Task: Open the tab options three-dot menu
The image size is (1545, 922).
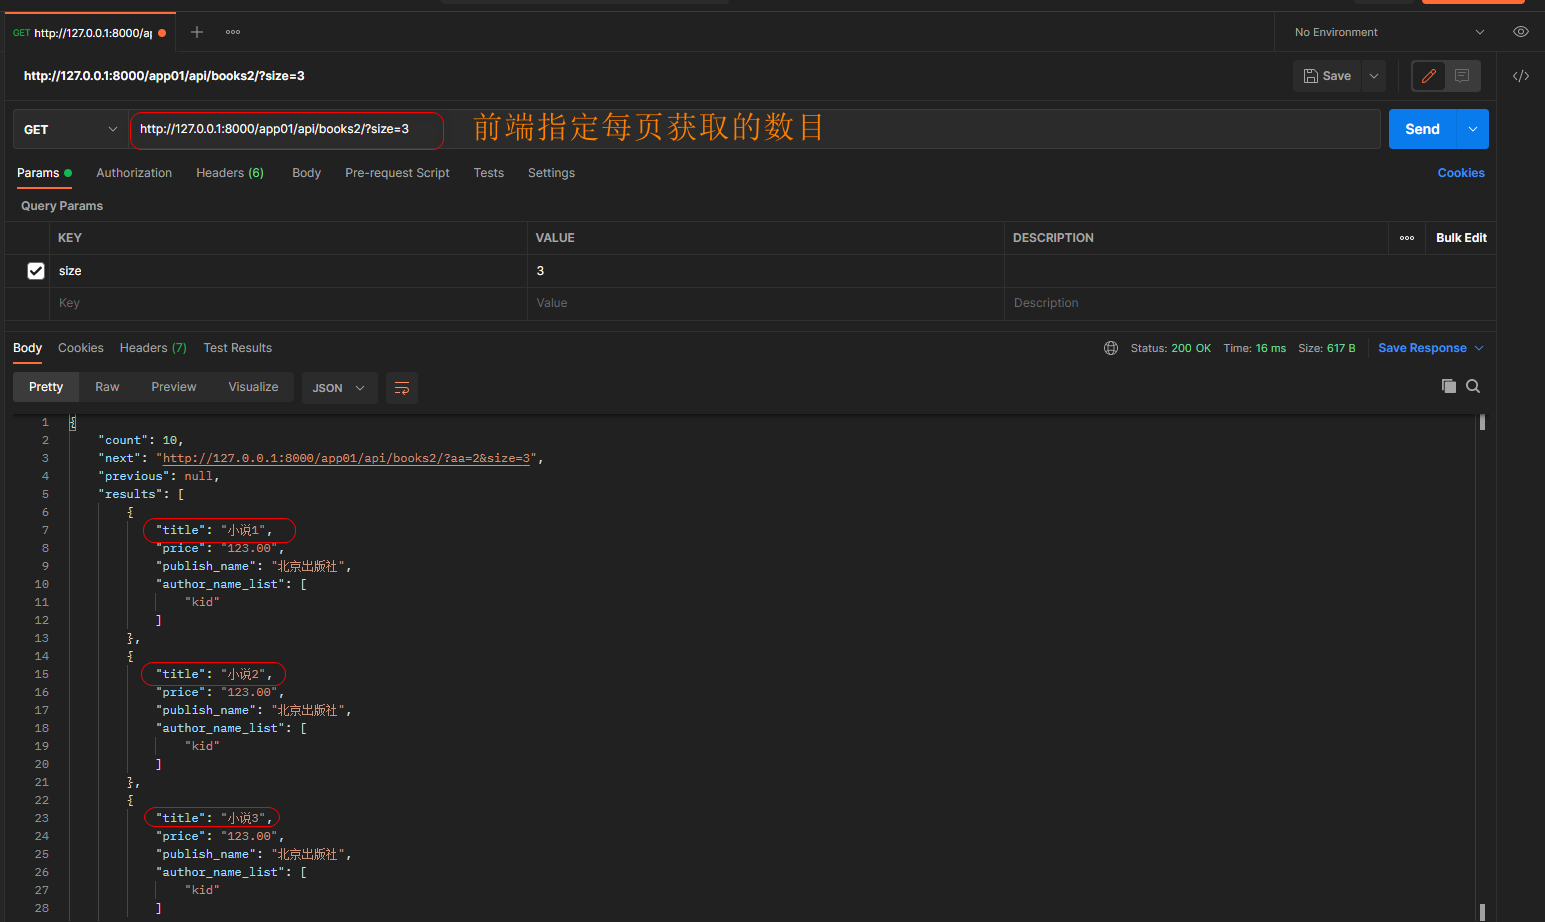Action: (x=233, y=32)
